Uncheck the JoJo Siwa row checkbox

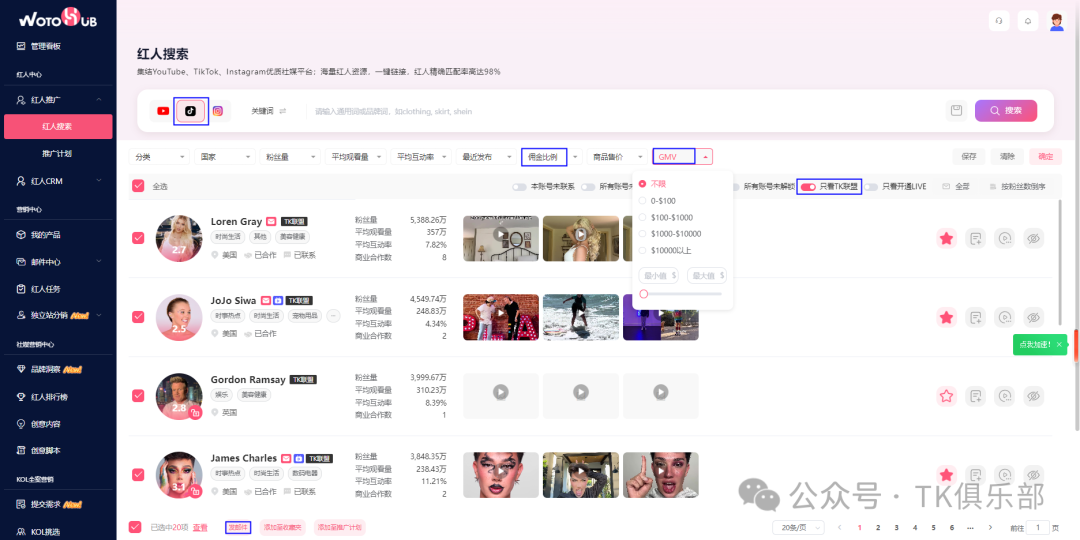tap(138, 317)
